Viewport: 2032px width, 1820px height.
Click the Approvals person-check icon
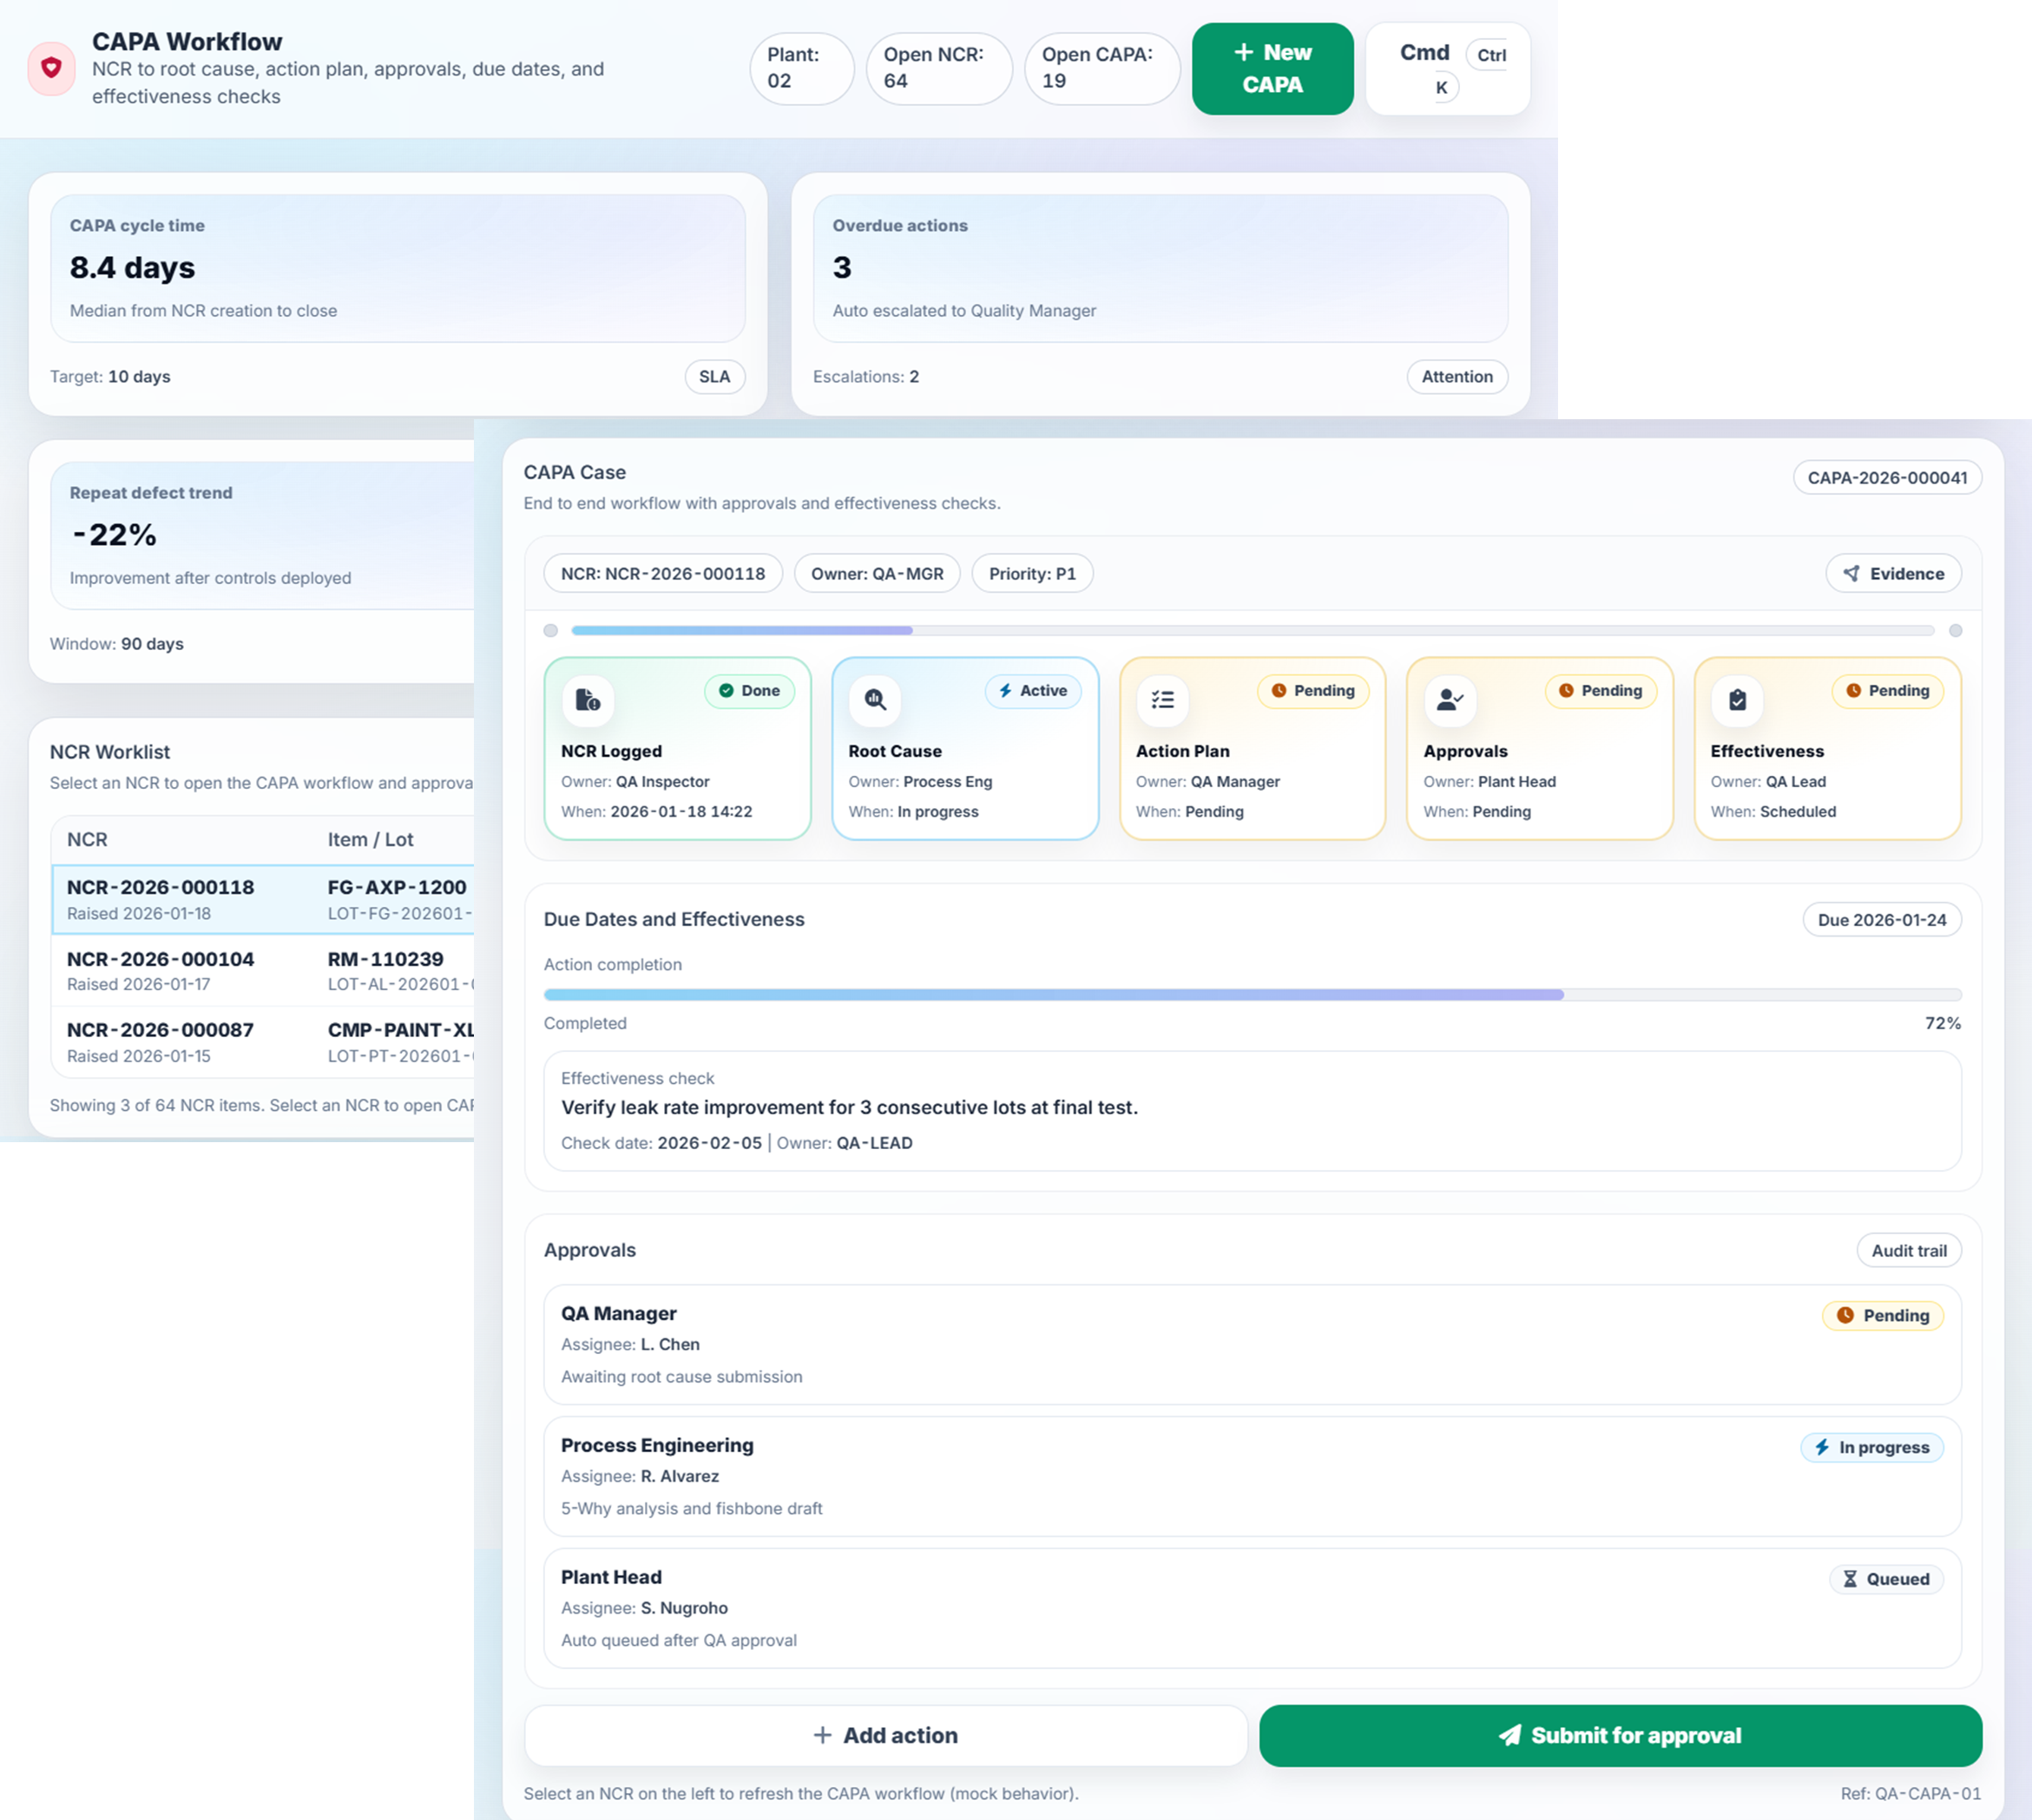(x=1449, y=699)
